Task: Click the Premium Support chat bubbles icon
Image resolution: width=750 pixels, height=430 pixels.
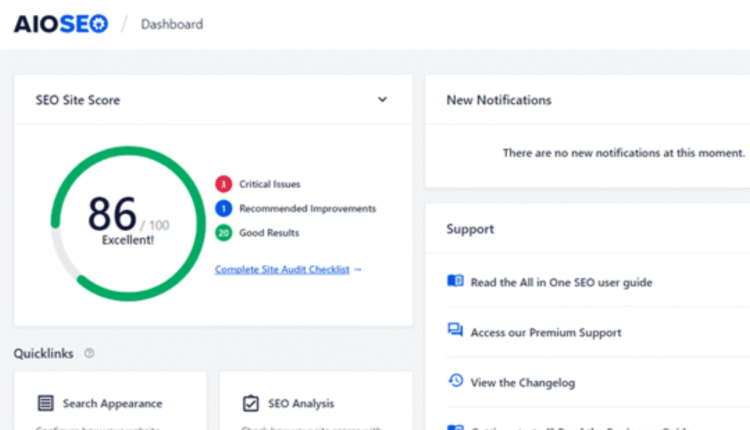Action: [x=455, y=330]
